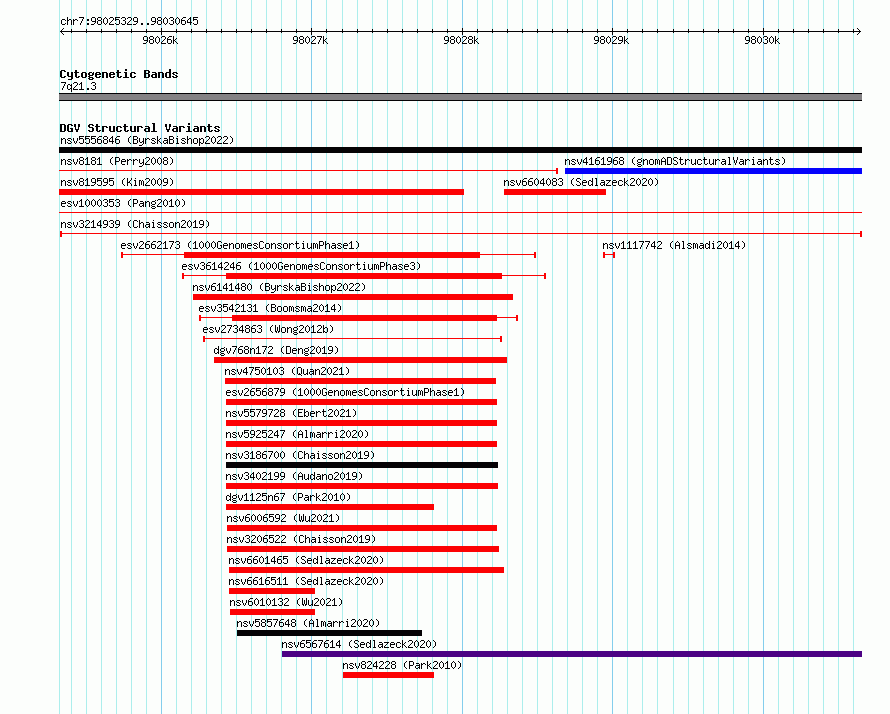The image size is (890, 714).
Task: Open the nsv824228 (Park2010) label
Action: (402, 665)
